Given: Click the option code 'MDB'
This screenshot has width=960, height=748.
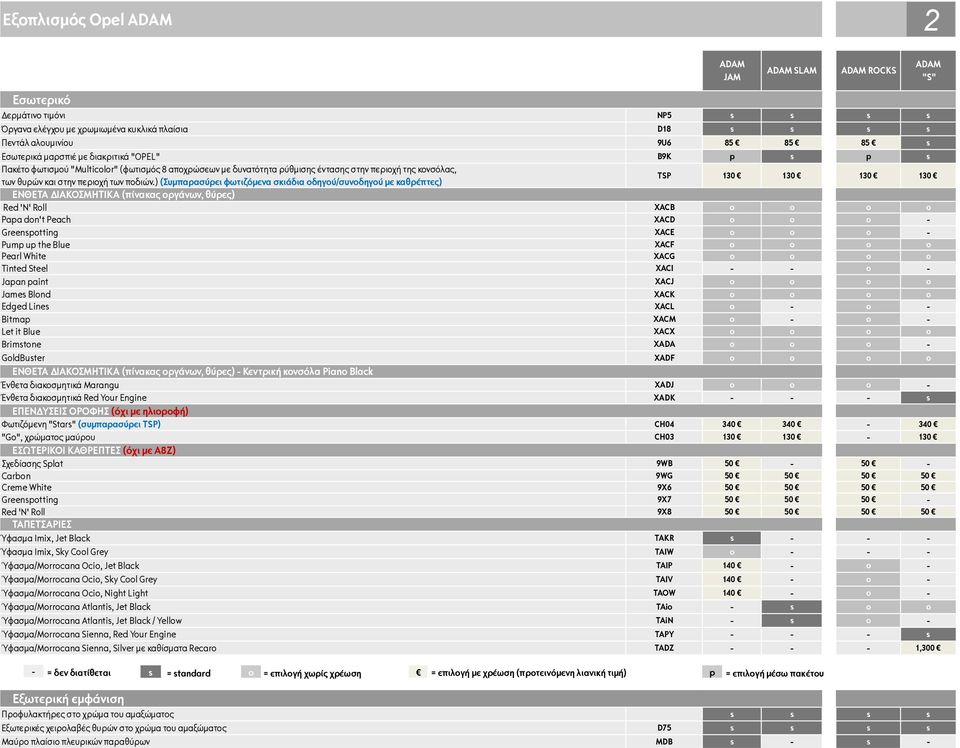Looking at the screenshot, I should (x=664, y=742).
